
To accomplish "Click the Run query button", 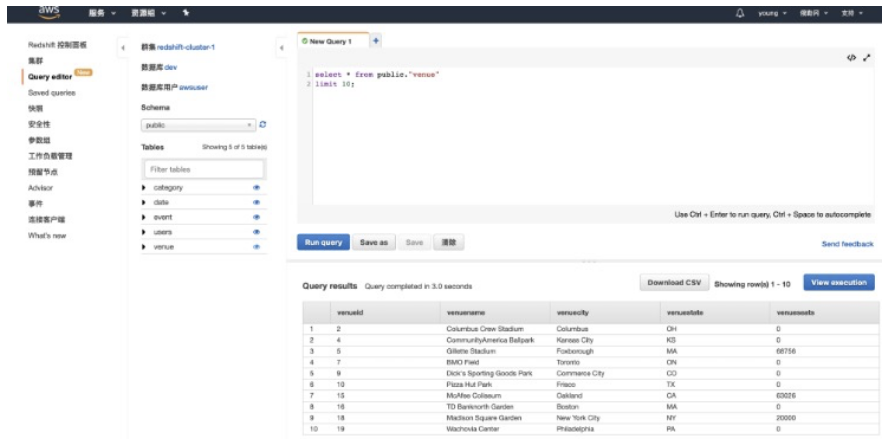I will pos(324,243).
